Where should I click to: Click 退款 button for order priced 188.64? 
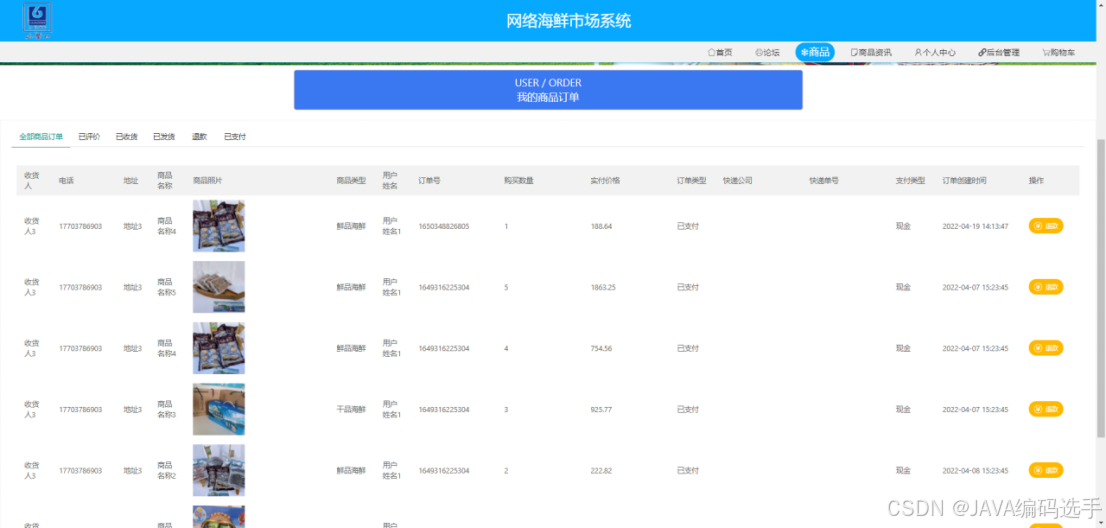coord(1045,226)
